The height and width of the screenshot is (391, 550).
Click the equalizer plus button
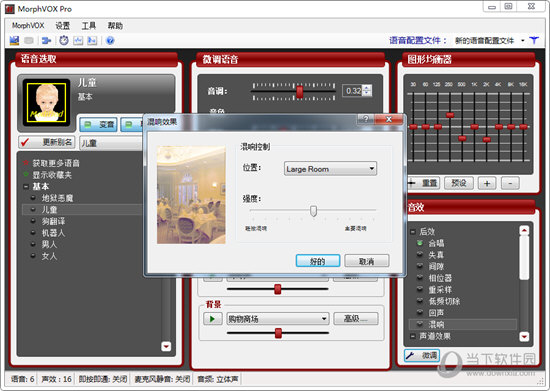(487, 183)
